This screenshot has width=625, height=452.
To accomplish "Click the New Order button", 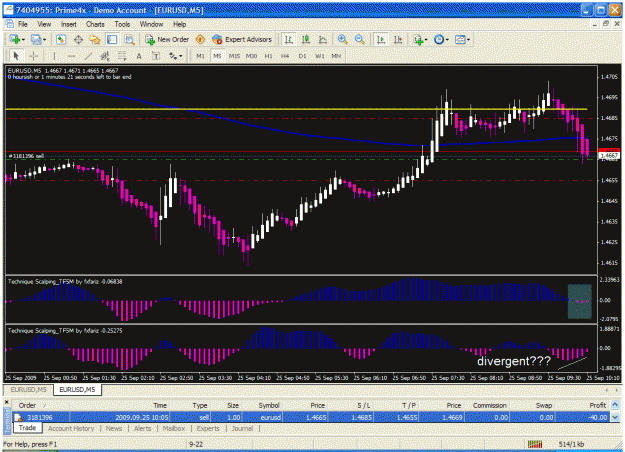I will click(167, 39).
